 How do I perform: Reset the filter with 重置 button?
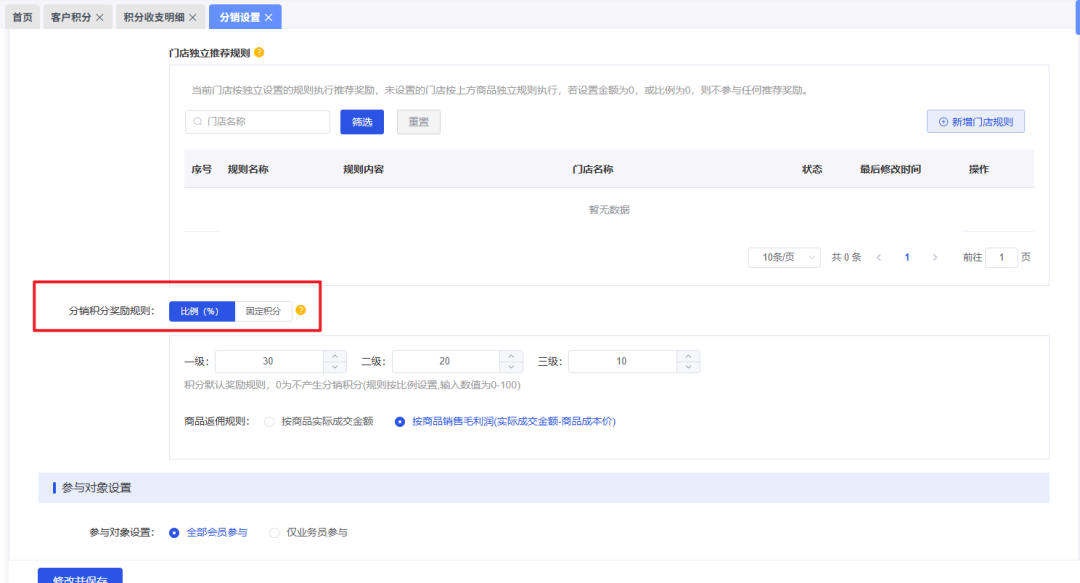(x=418, y=121)
